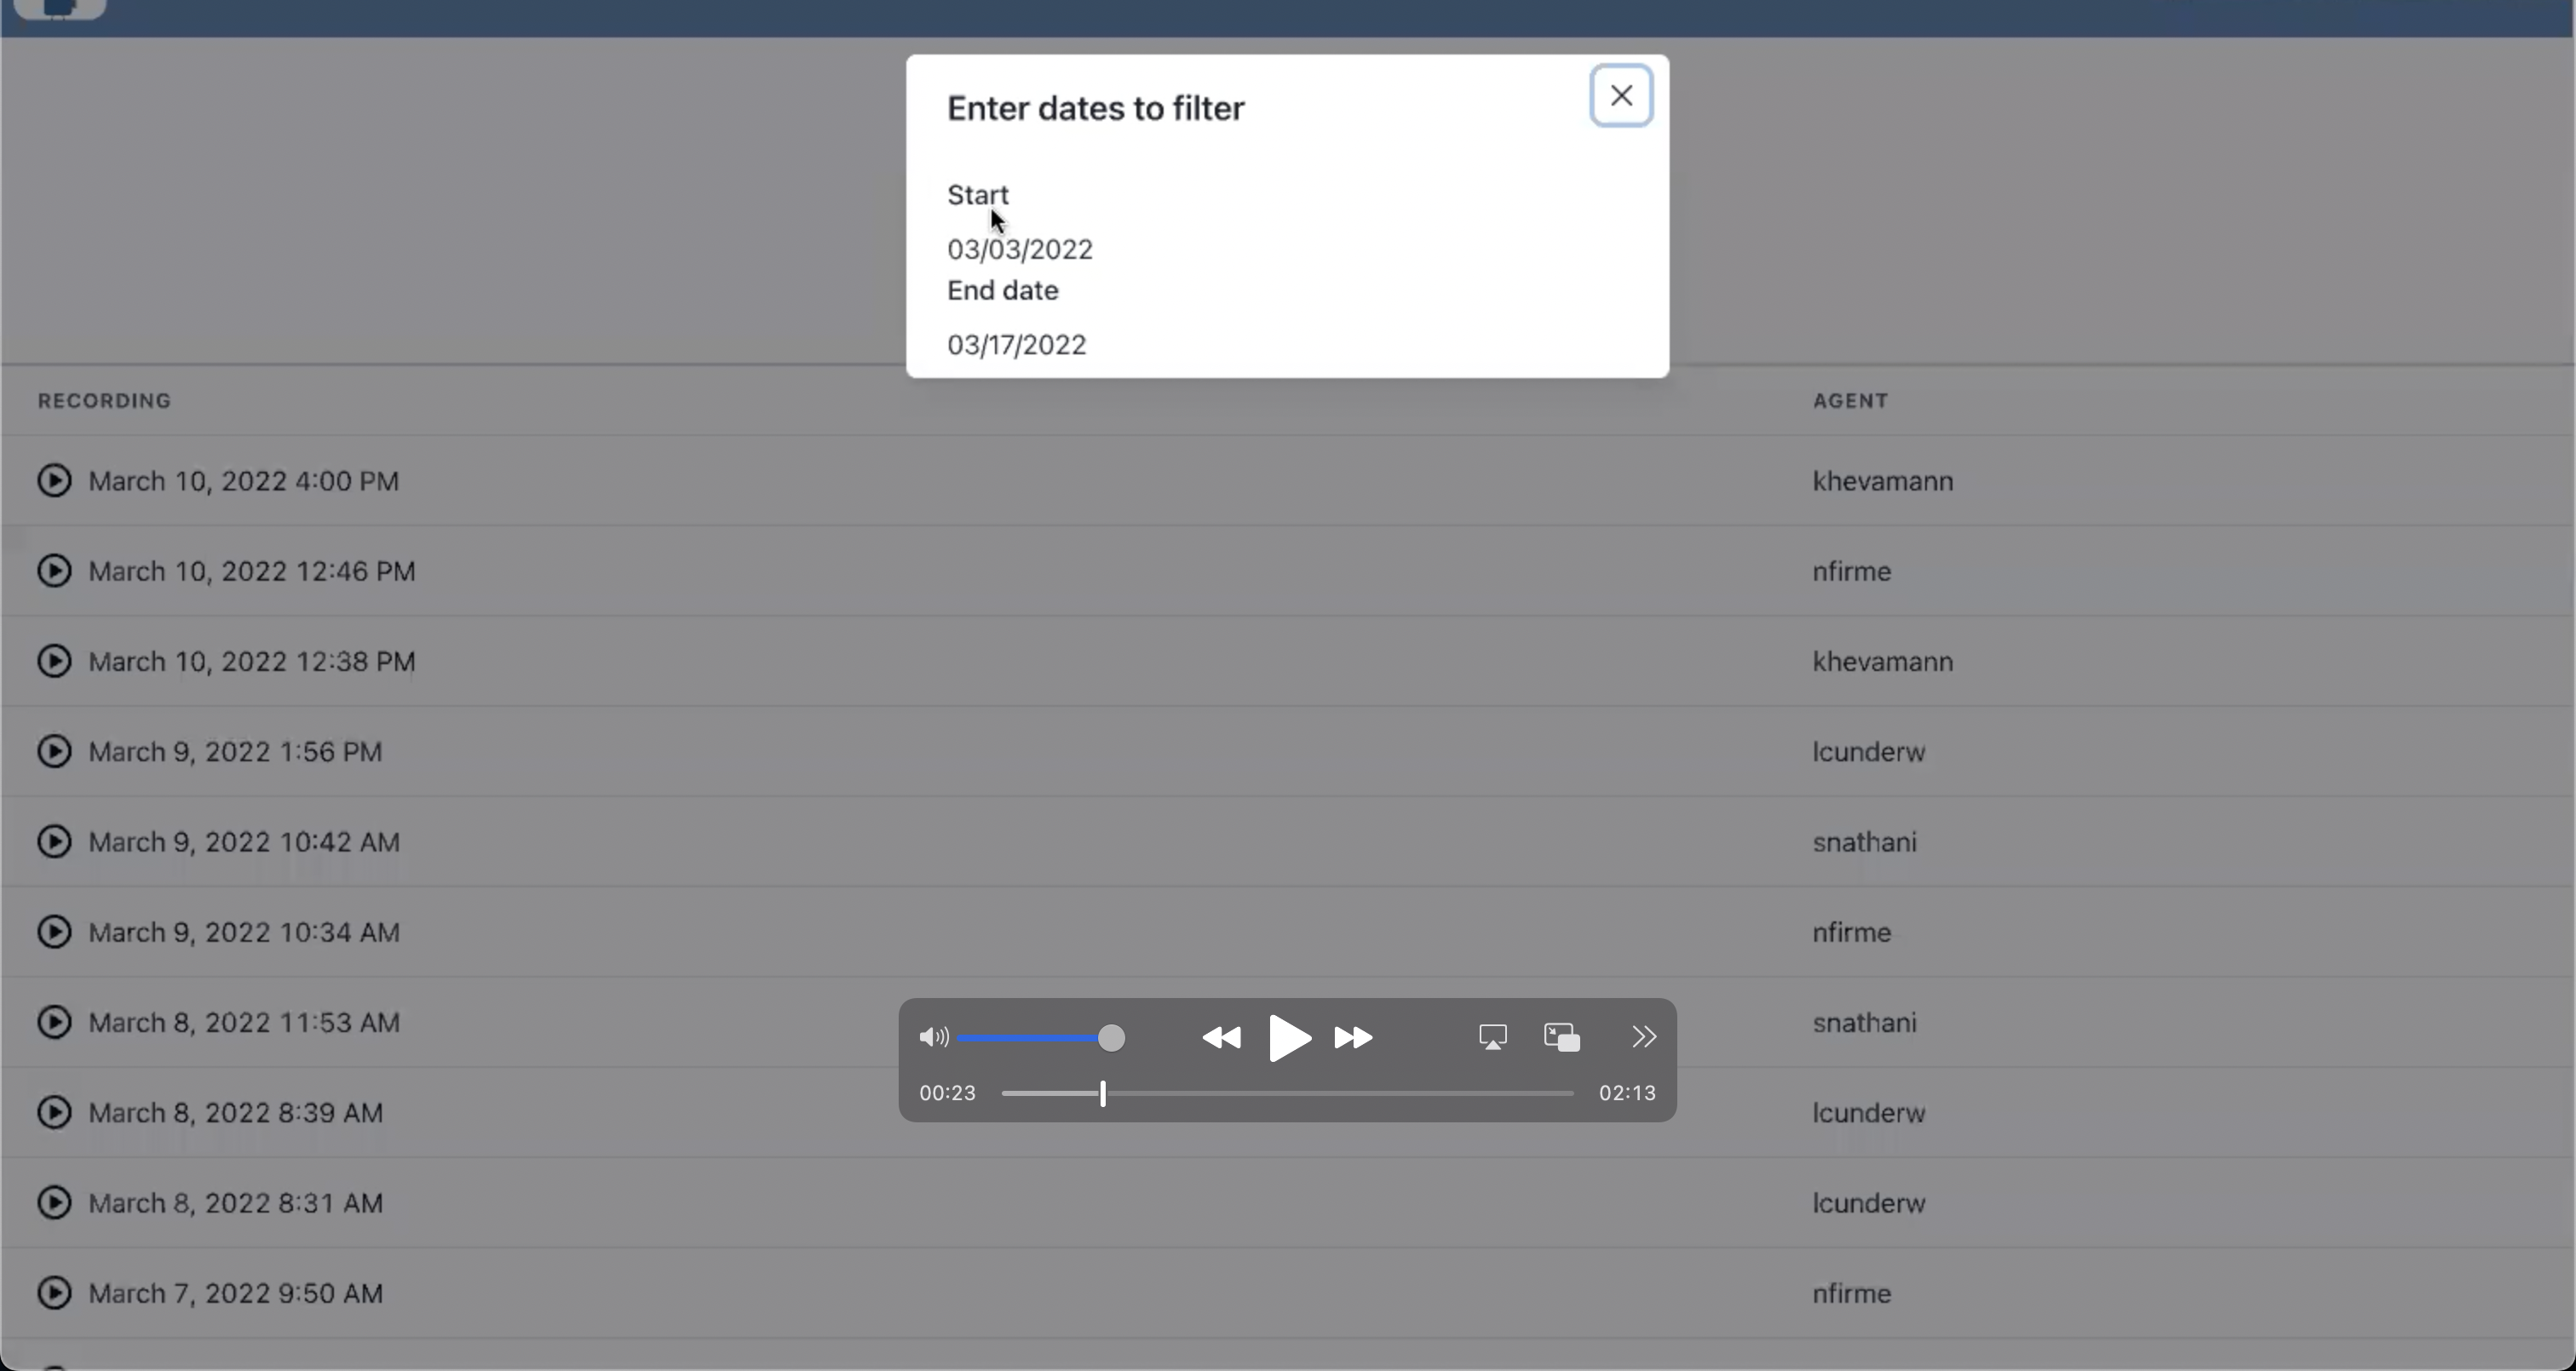The image size is (2576, 1371).
Task: Play the March 7, 2022 9:50 AM recording
Action: coord(54,1293)
